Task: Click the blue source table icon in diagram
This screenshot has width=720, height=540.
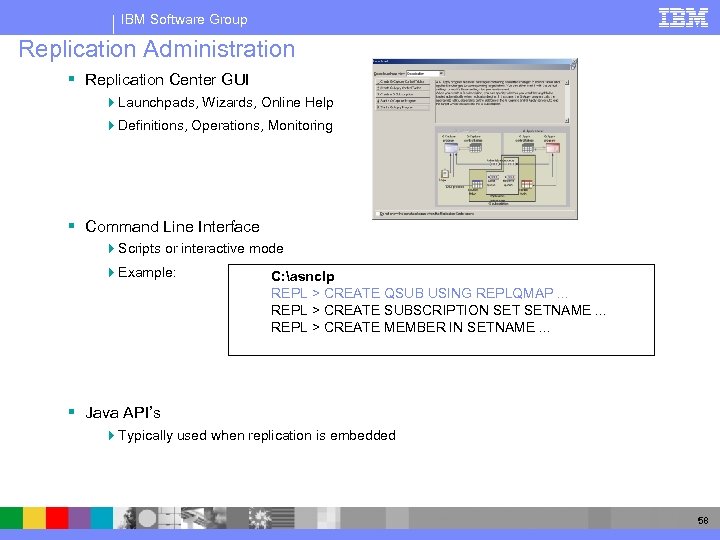Action: coord(477,184)
